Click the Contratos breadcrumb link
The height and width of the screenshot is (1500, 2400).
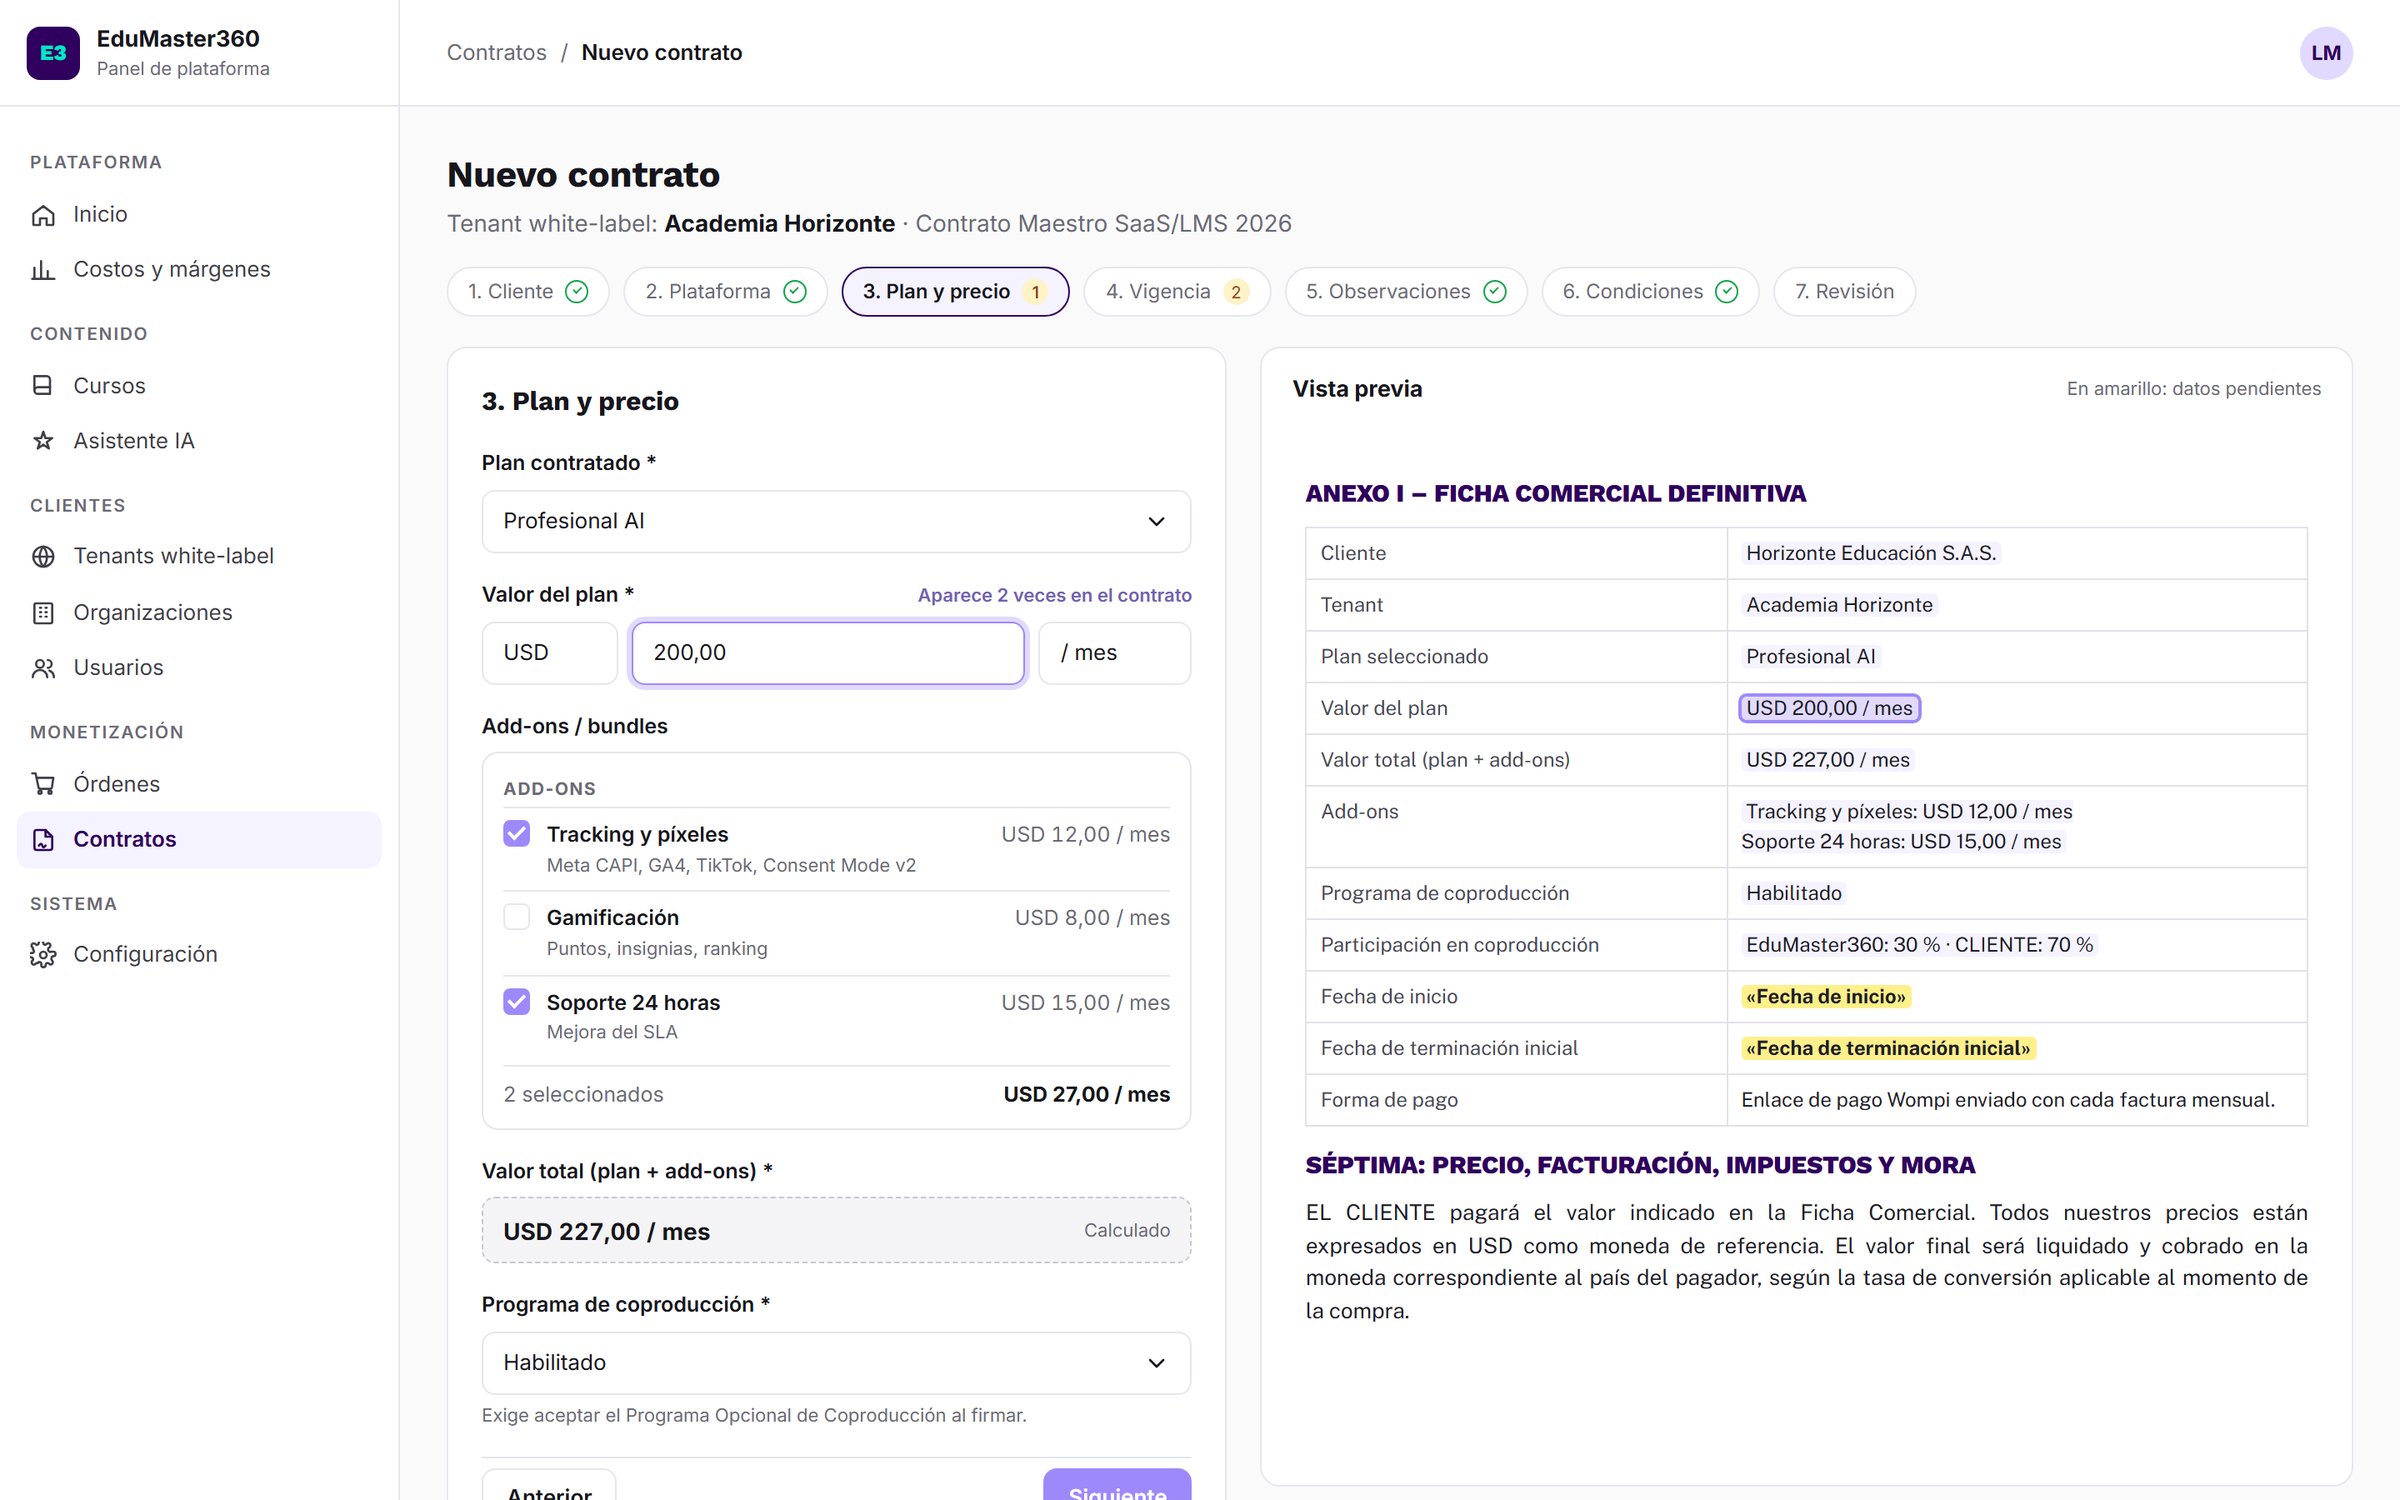click(x=496, y=53)
